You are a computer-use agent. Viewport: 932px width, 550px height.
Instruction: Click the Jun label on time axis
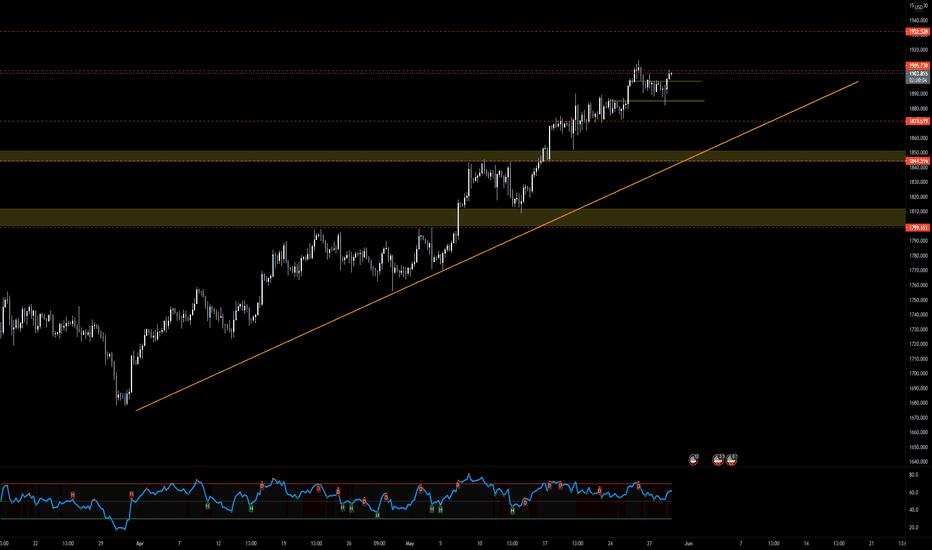click(689, 543)
